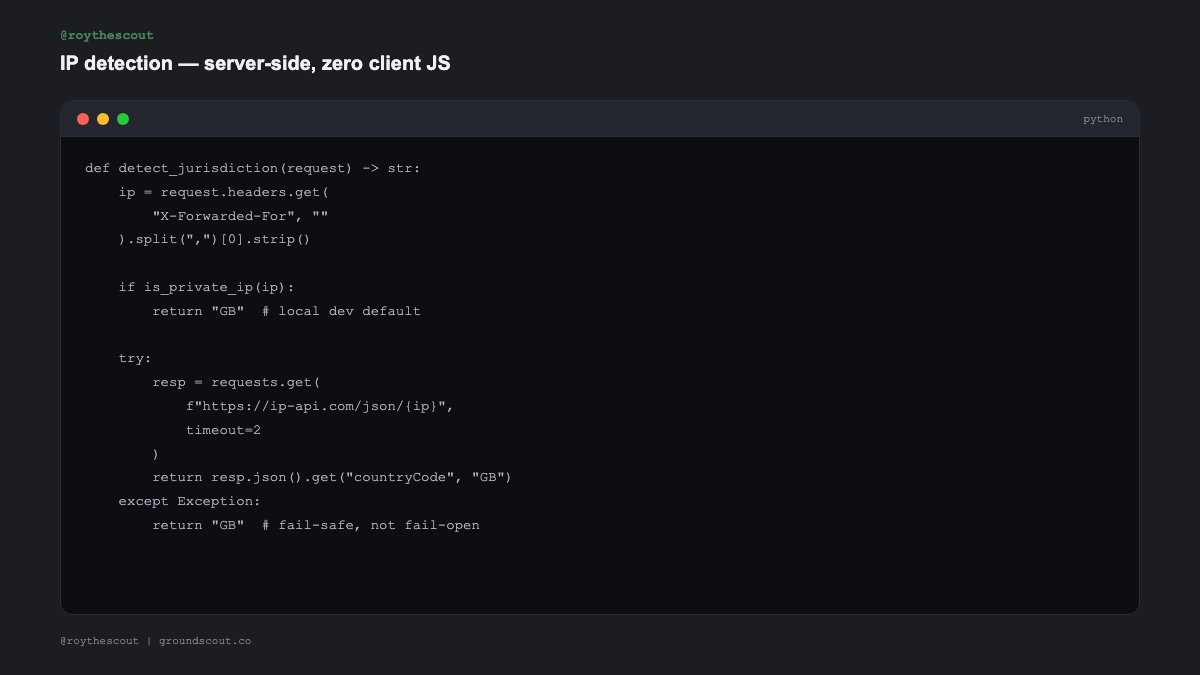
Task: Click the python language label
Action: tap(1102, 119)
